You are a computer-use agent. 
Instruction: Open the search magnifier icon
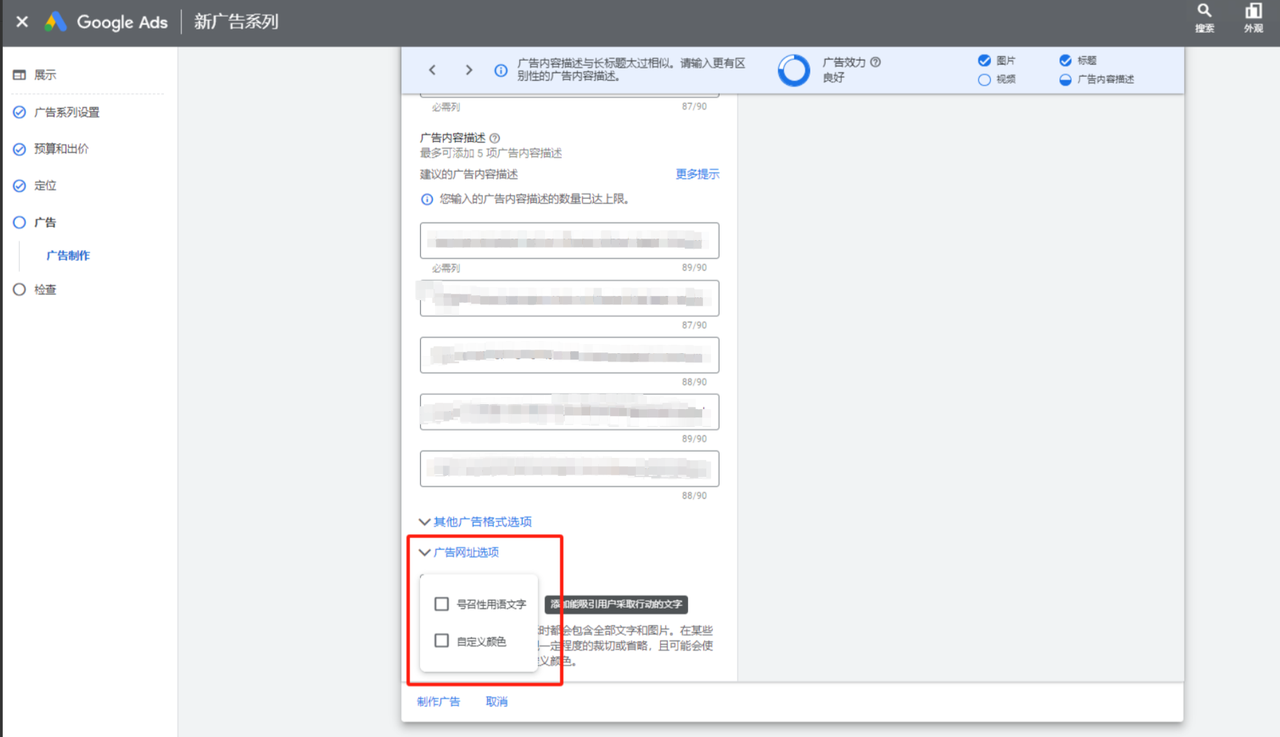click(x=1204, y=12)
